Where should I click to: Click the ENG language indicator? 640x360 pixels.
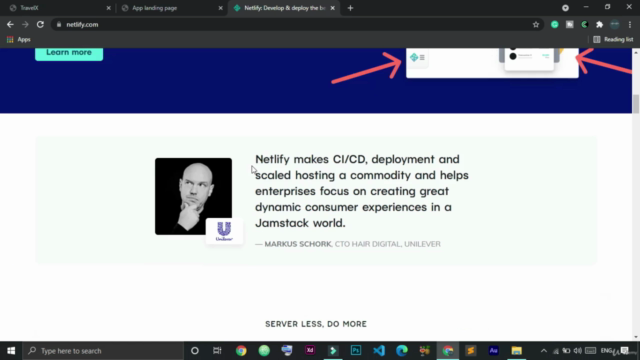pyautogui.click(x=607, y=351)
